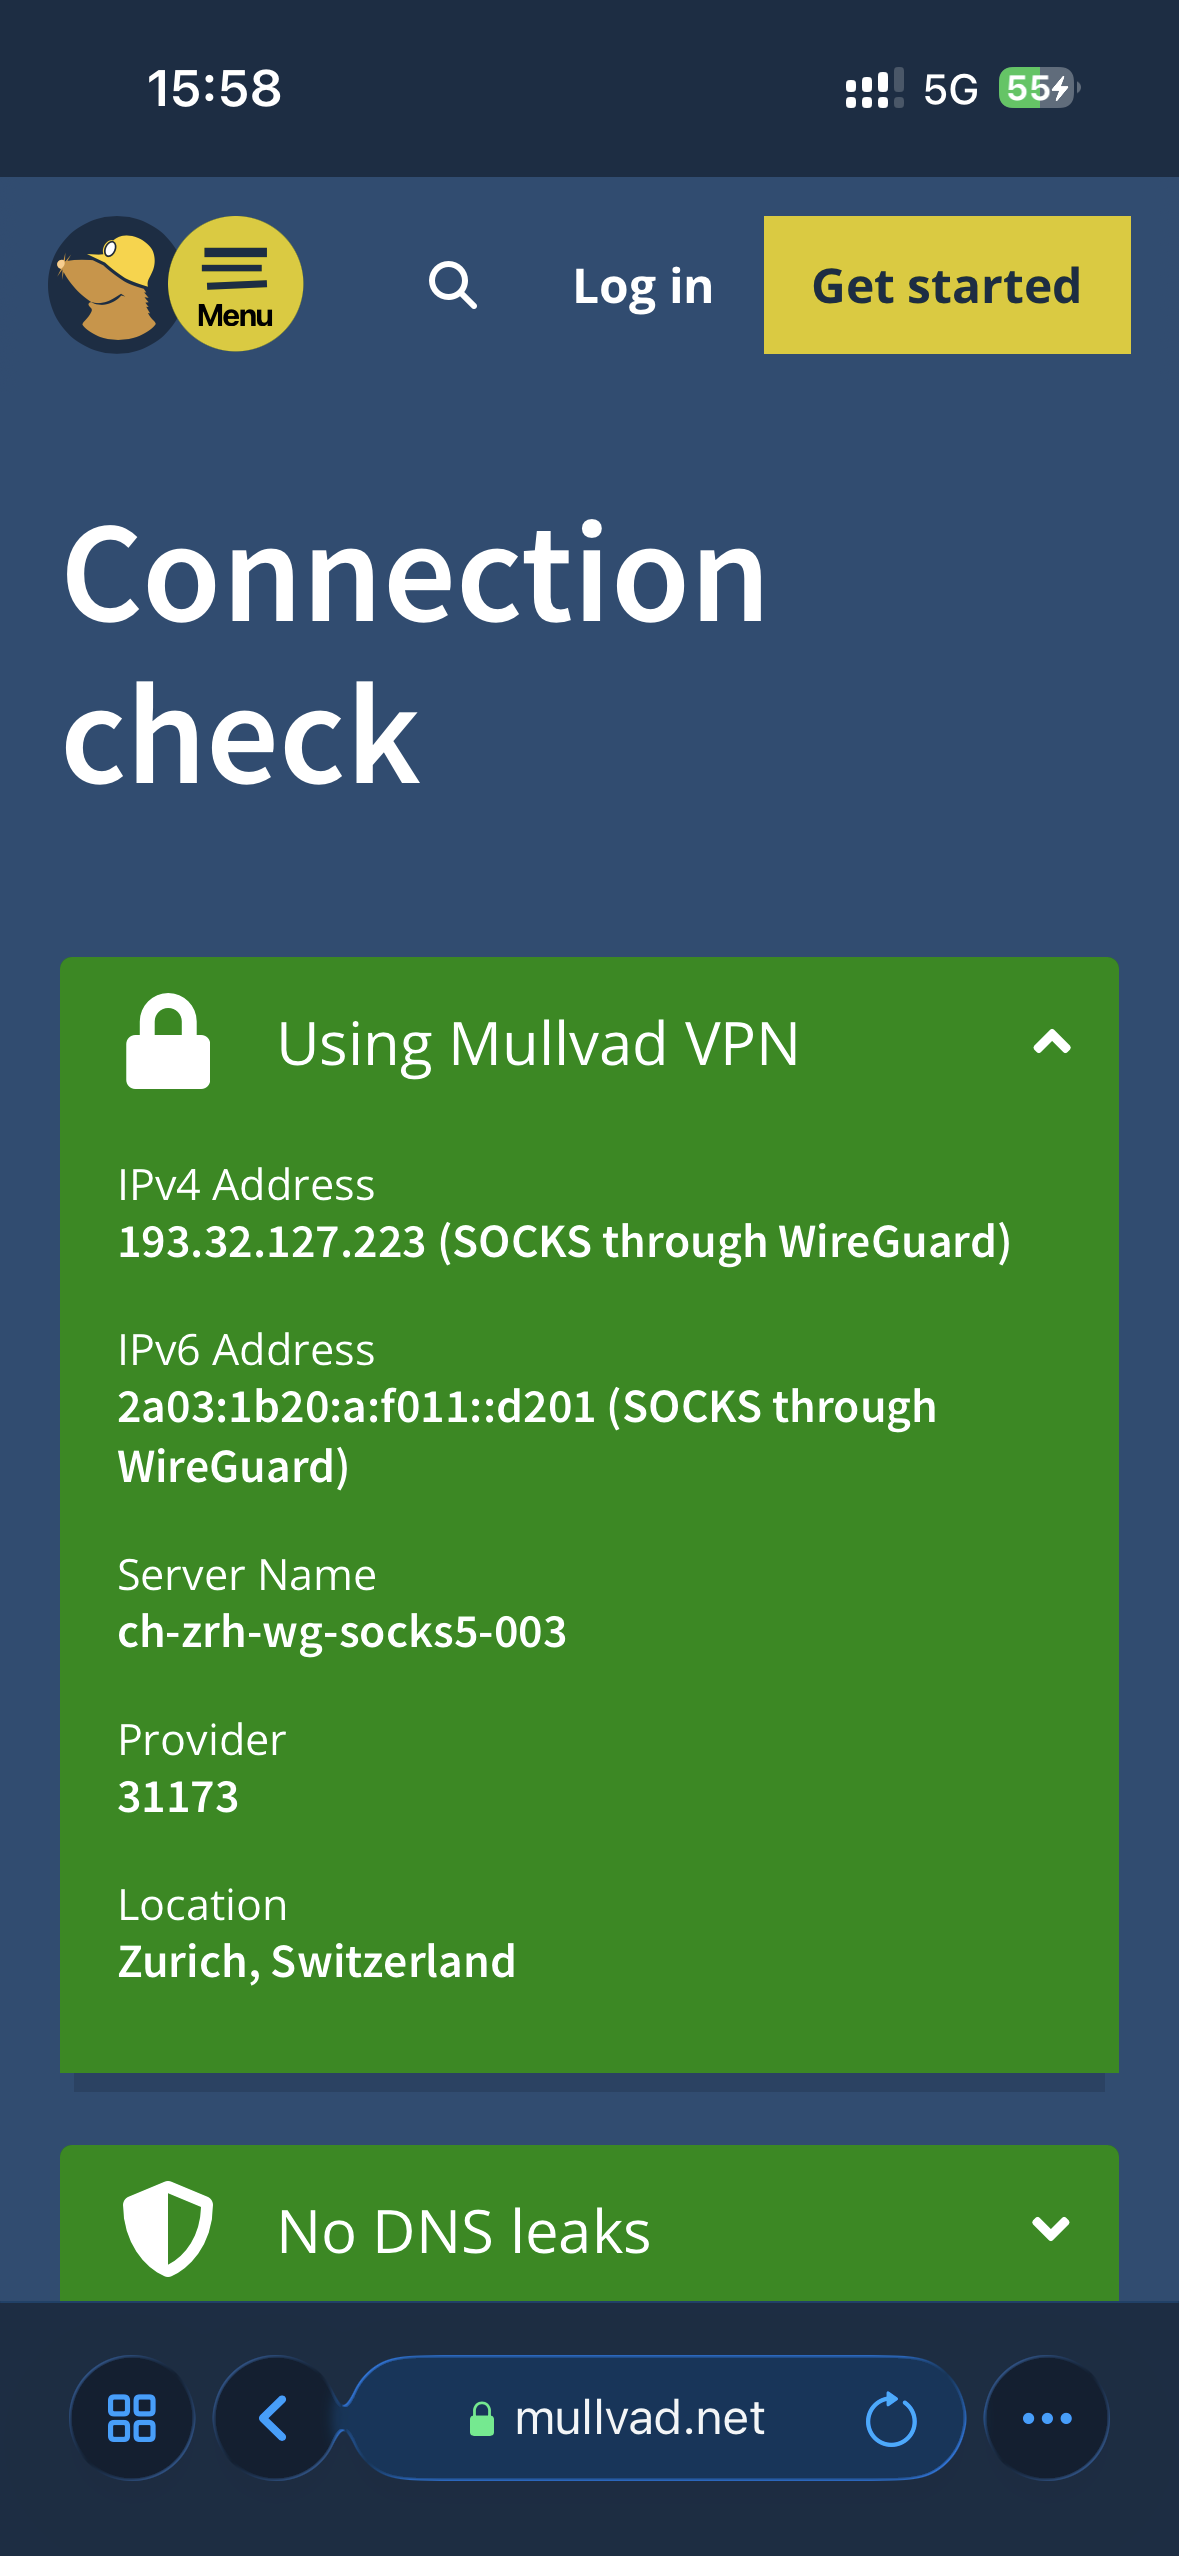The image size is (1179, 2556).
Task: Select server name ch-zrh-wg-socks5-003
Action: pos(342,1632)
